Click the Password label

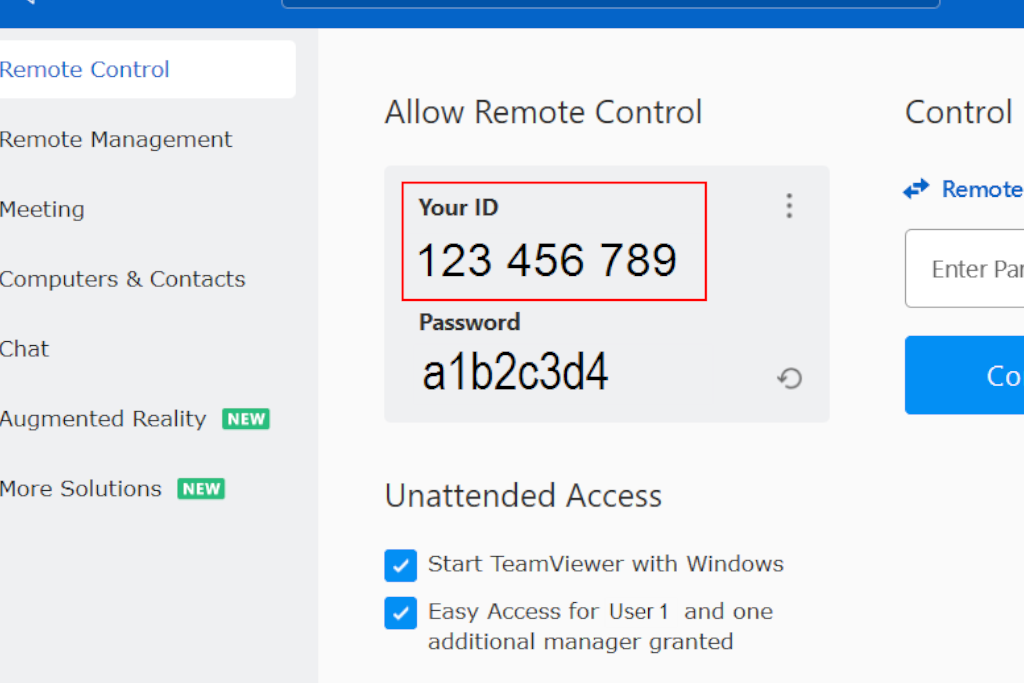[x=470, y=322]
